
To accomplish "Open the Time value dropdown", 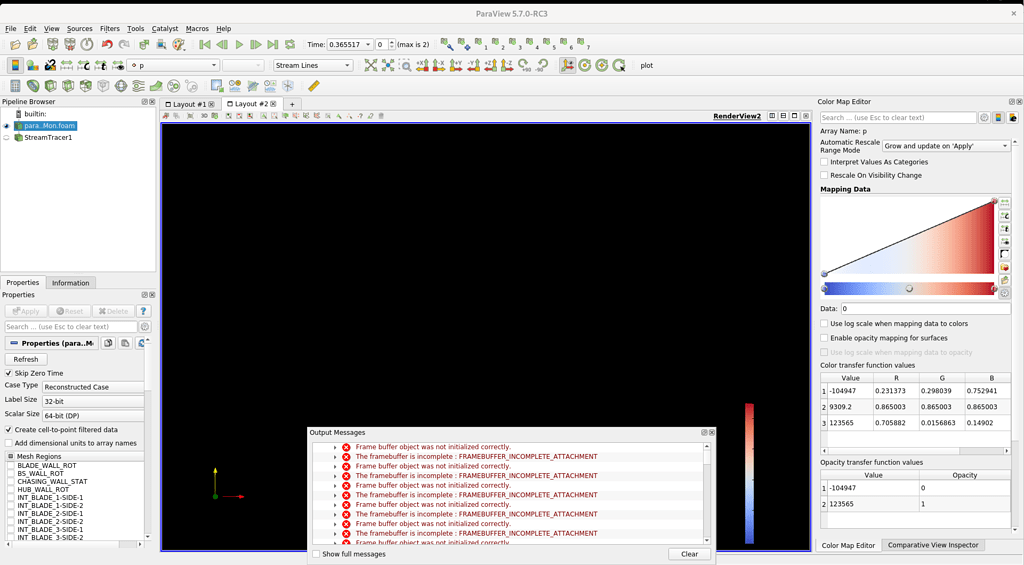I will tap(349, 44).
